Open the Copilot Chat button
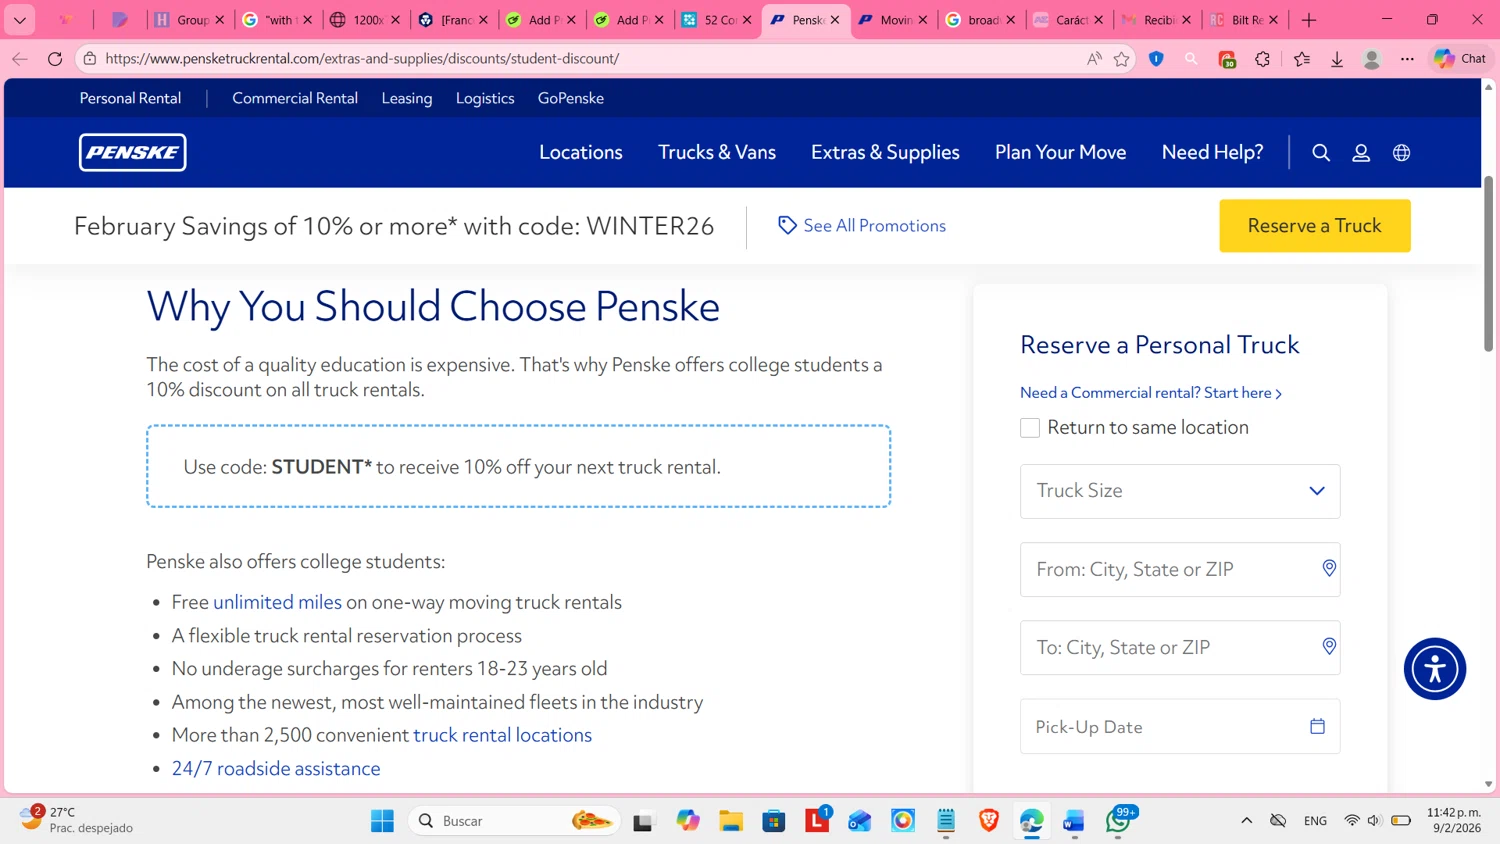 click(x=1460, y=59)
